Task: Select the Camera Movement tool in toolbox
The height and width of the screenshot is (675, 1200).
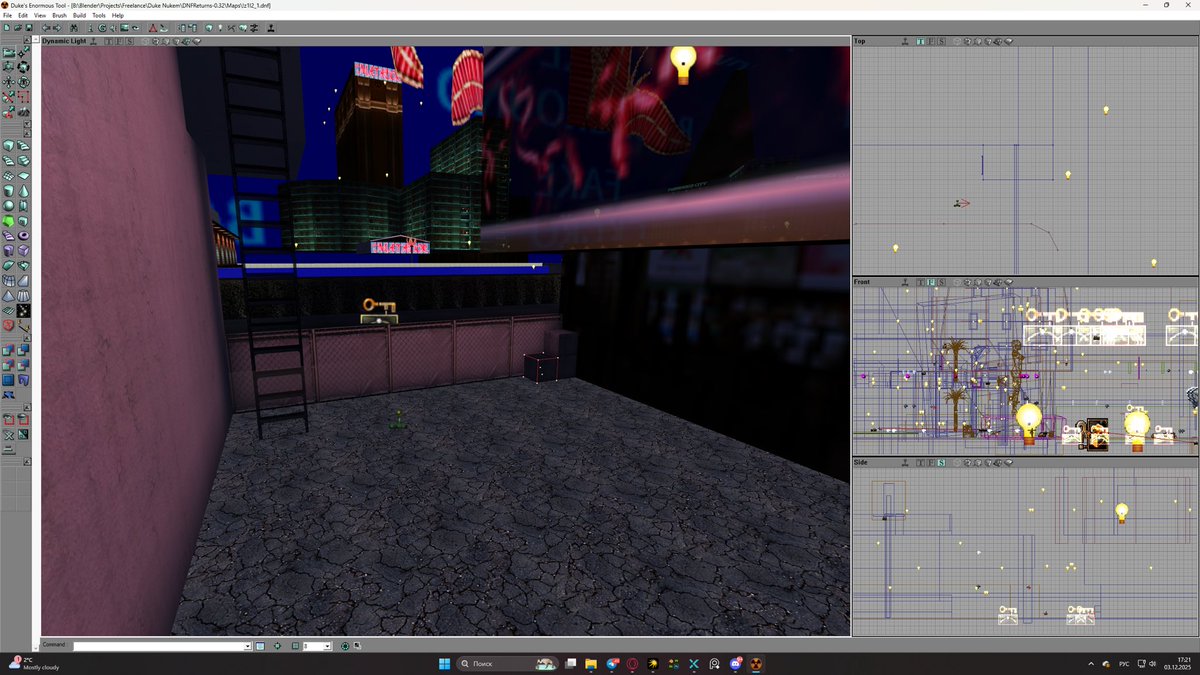Action: (x=9, y=52)
